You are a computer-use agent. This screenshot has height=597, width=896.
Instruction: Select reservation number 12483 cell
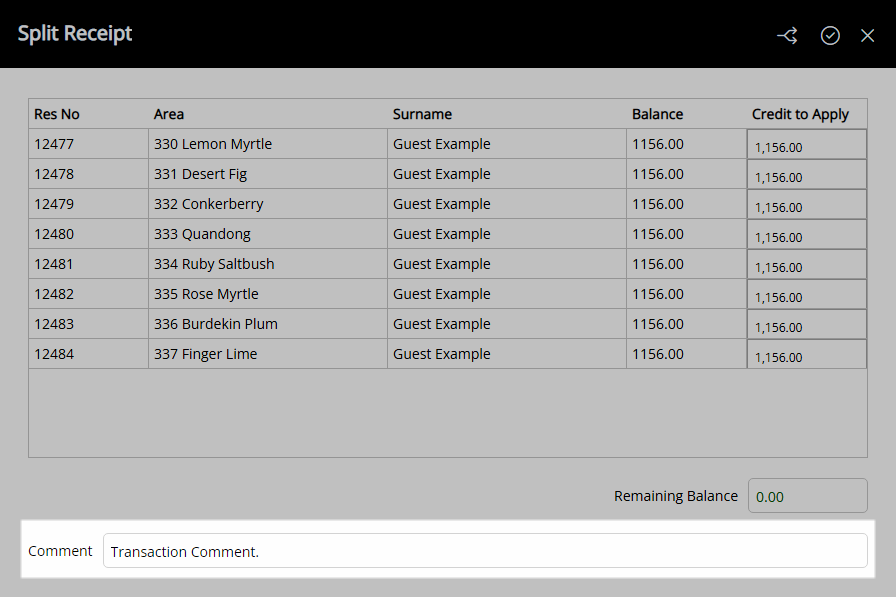tap(89, 324)
